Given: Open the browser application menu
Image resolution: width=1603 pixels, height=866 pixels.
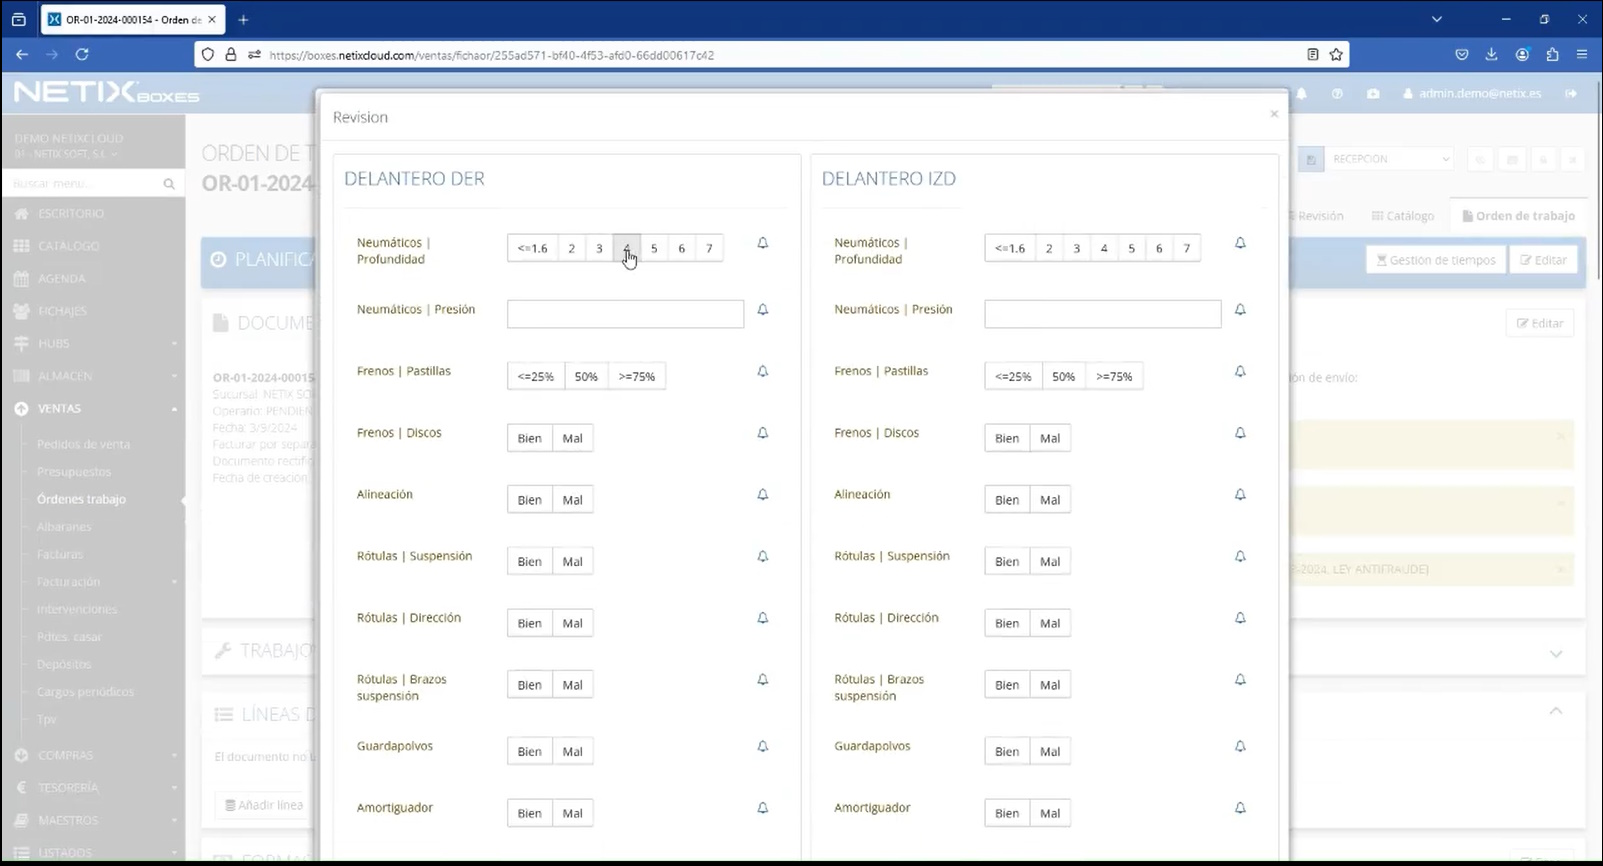Looking at the screenshot, I should [x=1582, y=54].
